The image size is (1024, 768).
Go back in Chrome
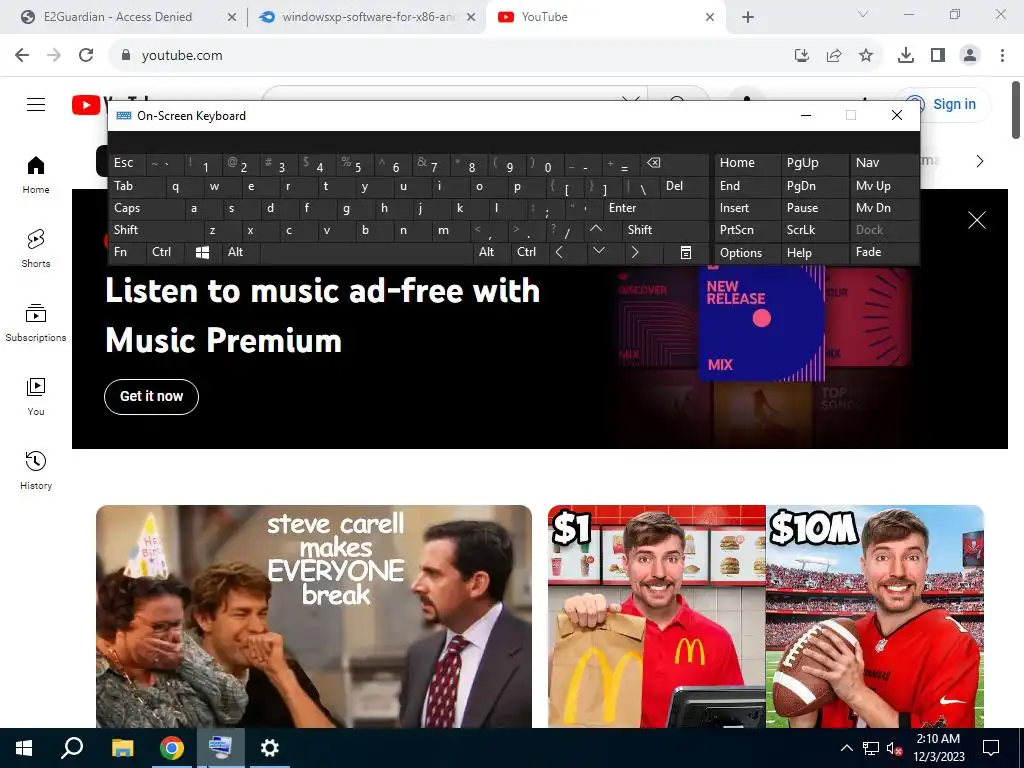point(22,56)
